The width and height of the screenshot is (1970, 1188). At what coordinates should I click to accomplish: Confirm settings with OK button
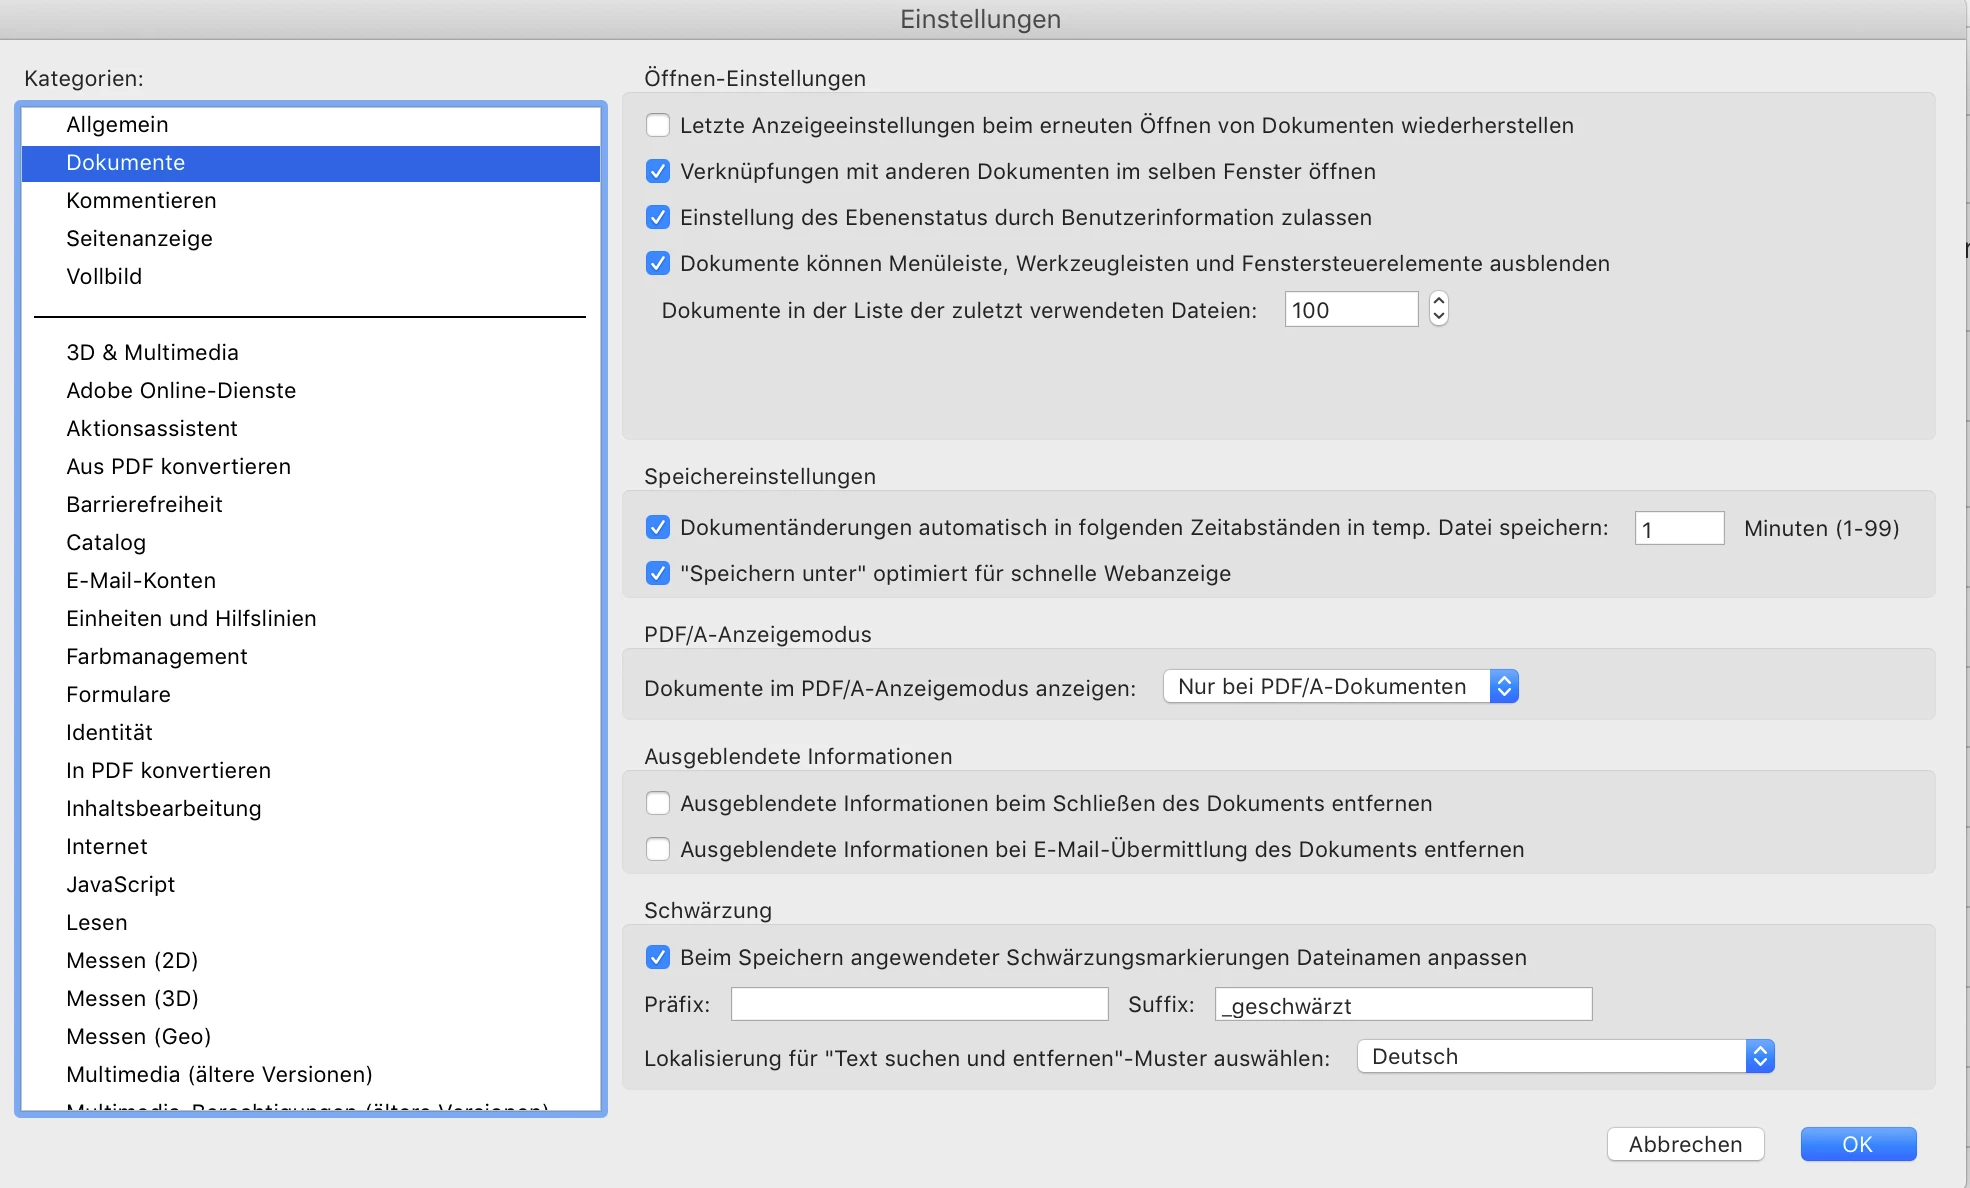click(1857, 1145)
